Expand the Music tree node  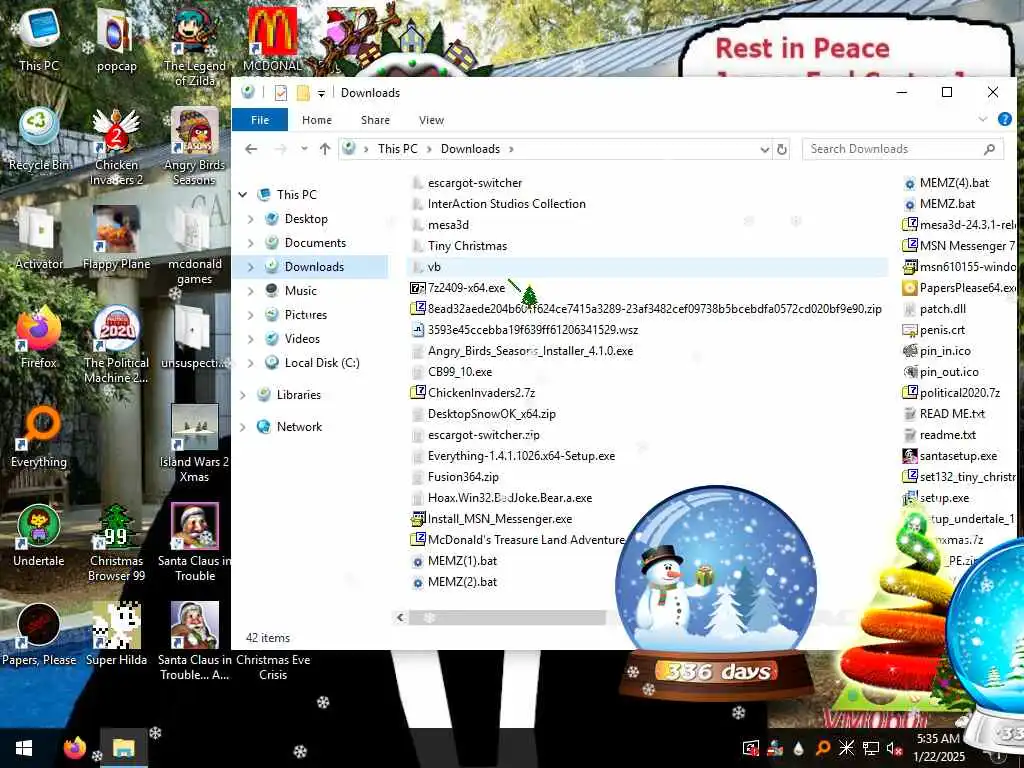coord(251,291)
